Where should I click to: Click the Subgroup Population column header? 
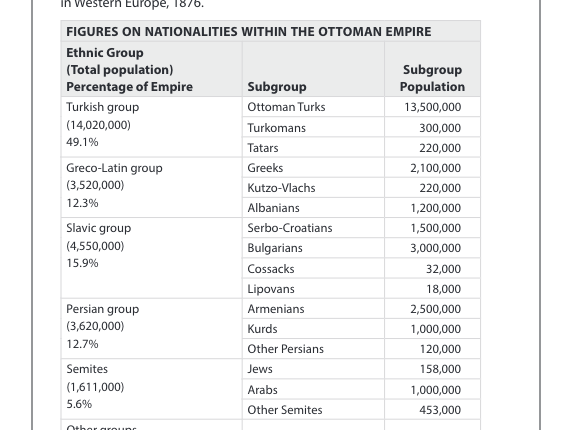click(432, 69)
